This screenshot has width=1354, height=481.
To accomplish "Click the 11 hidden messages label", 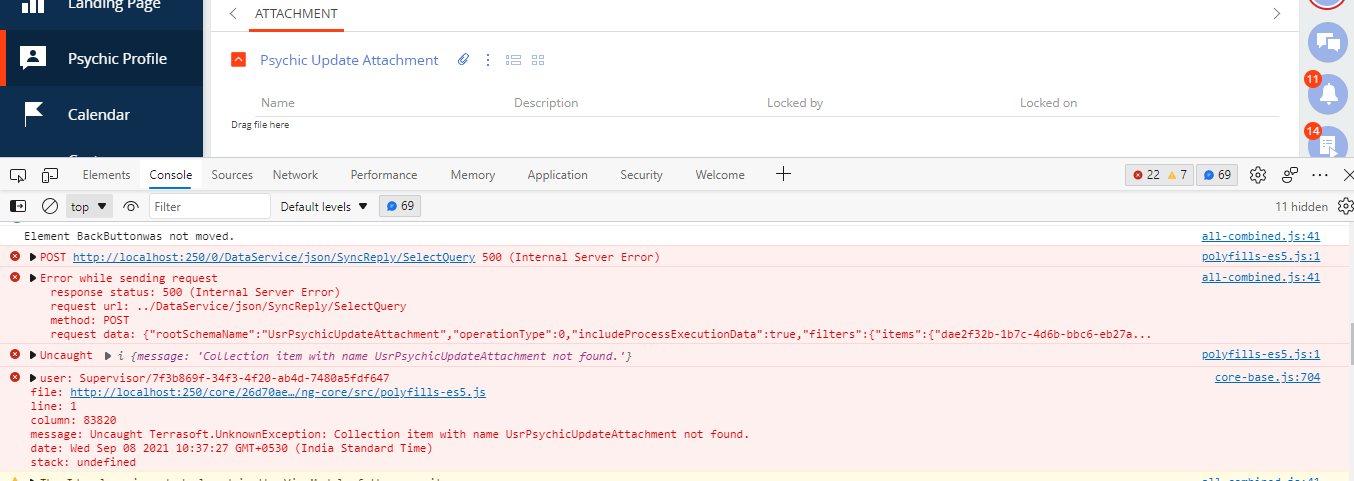I will [1301, 207].
